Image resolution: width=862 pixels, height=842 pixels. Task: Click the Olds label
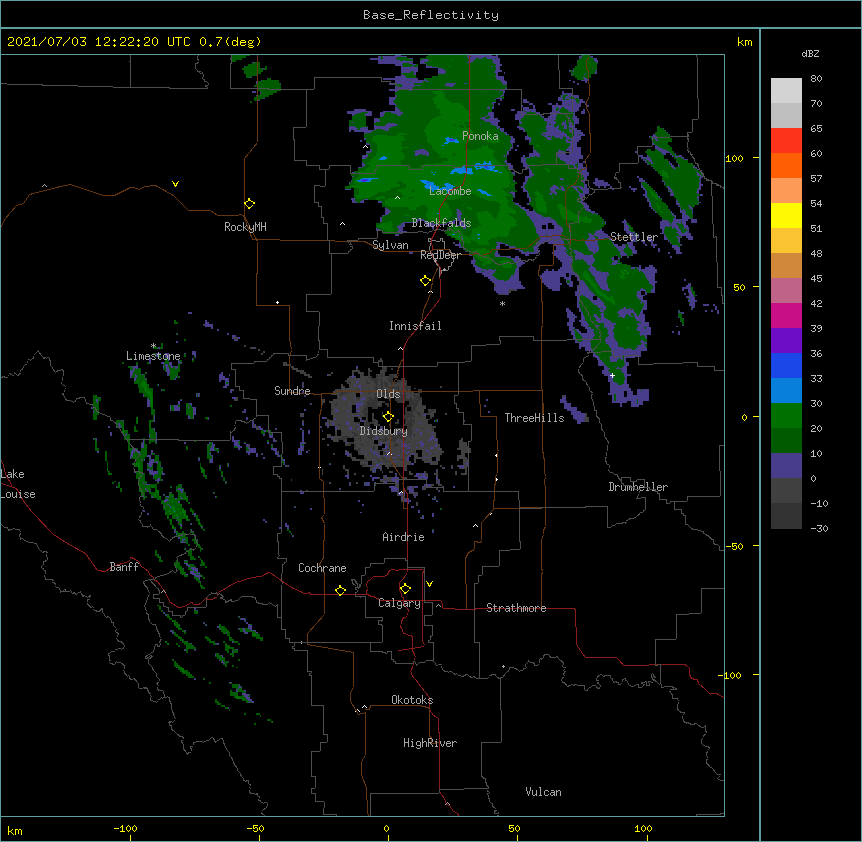pos(388,394)
